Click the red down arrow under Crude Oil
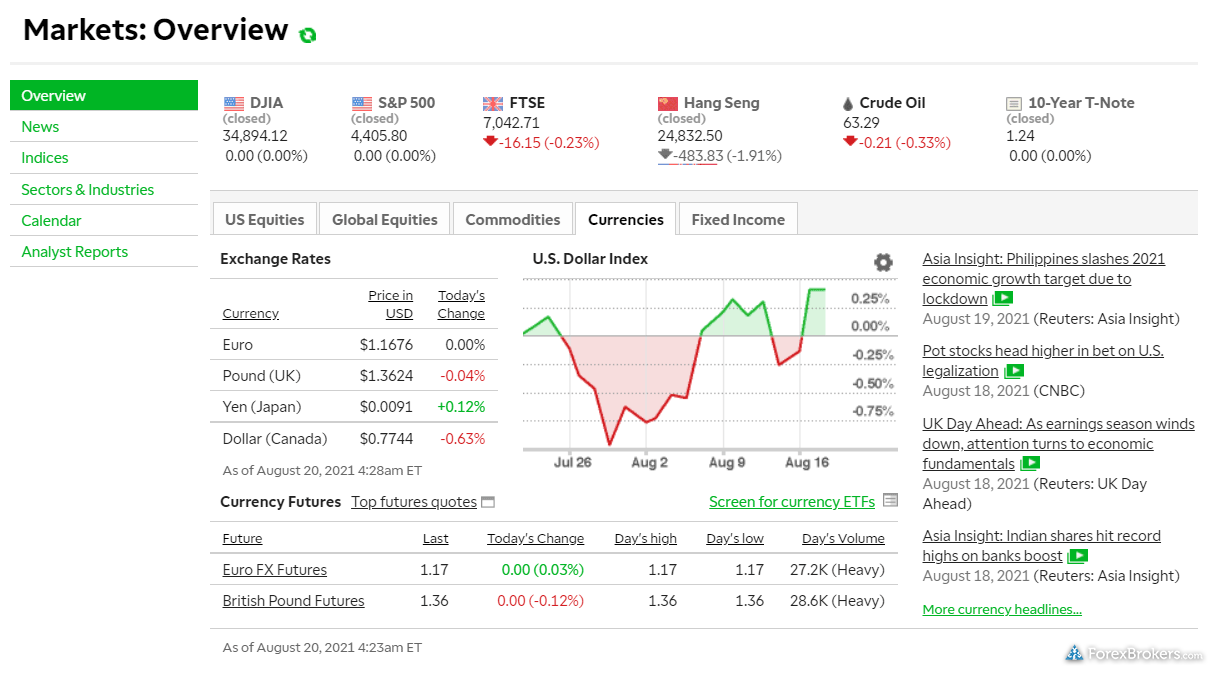Screen dimensions: 1228x676 pyautogui.click(x=850, y=141)
